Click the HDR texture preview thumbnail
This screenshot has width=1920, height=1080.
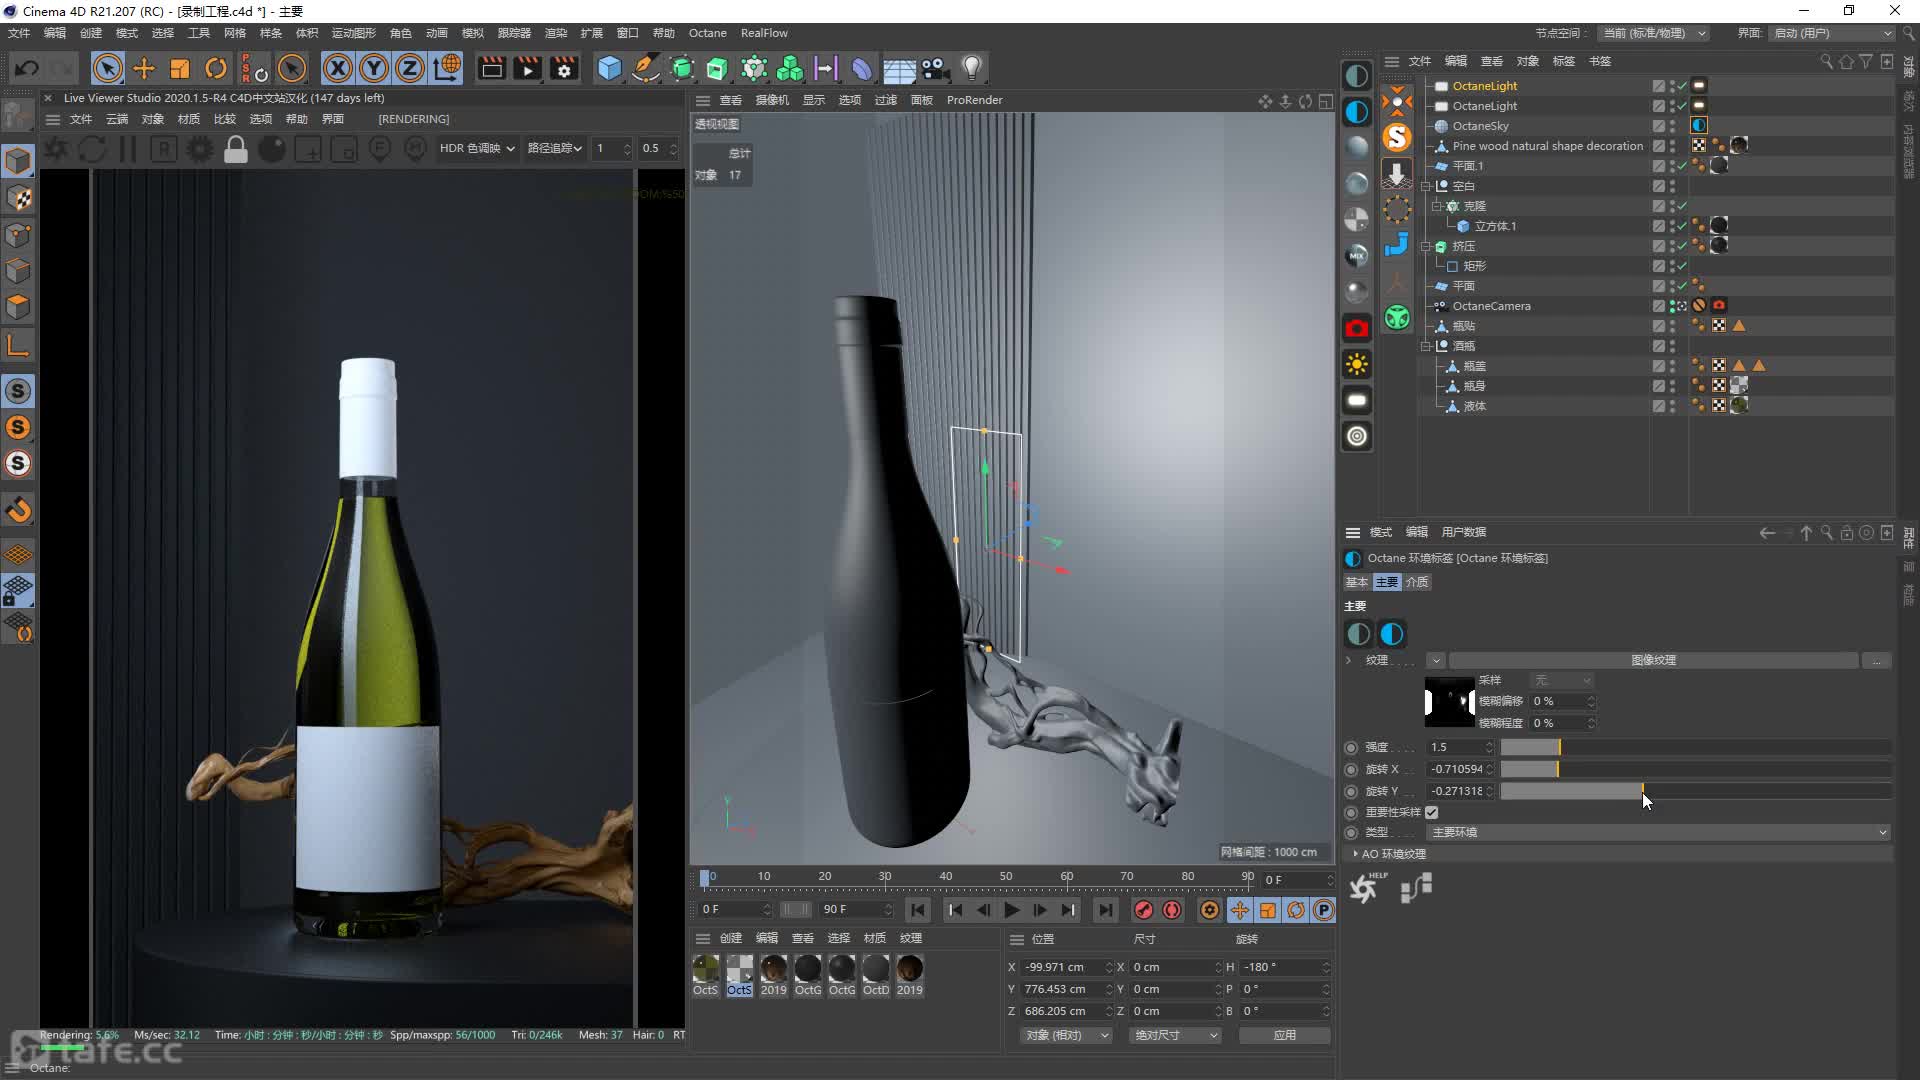click(1449, 702)
